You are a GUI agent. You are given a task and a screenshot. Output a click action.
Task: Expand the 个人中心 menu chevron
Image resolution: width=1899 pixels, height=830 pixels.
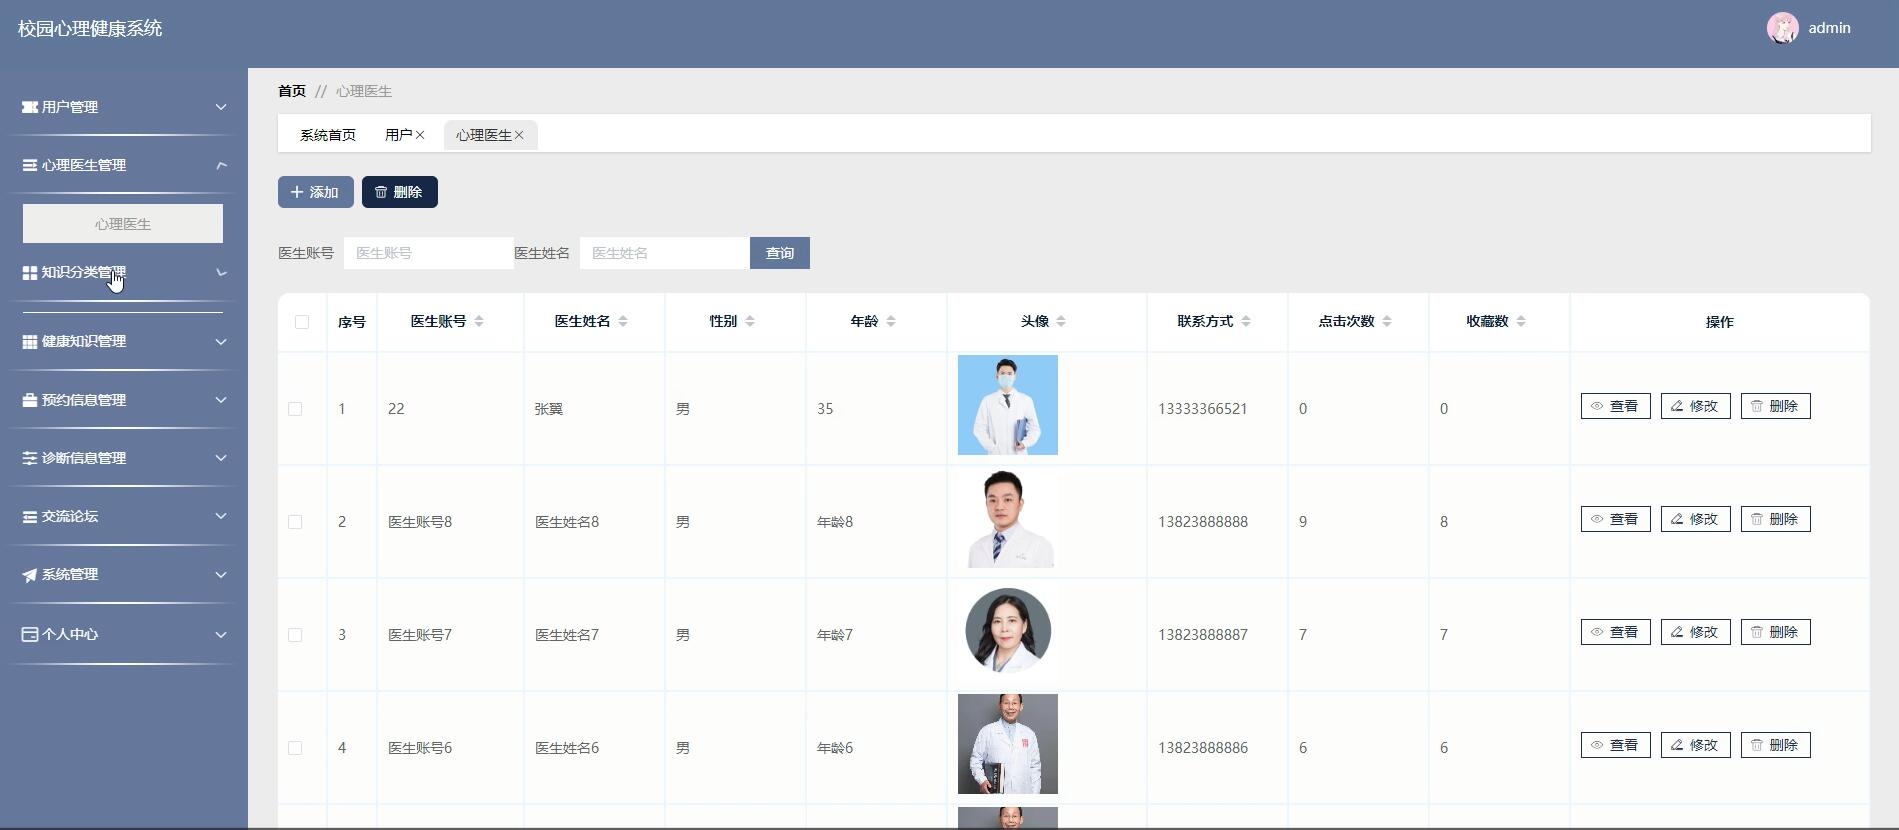221,634
